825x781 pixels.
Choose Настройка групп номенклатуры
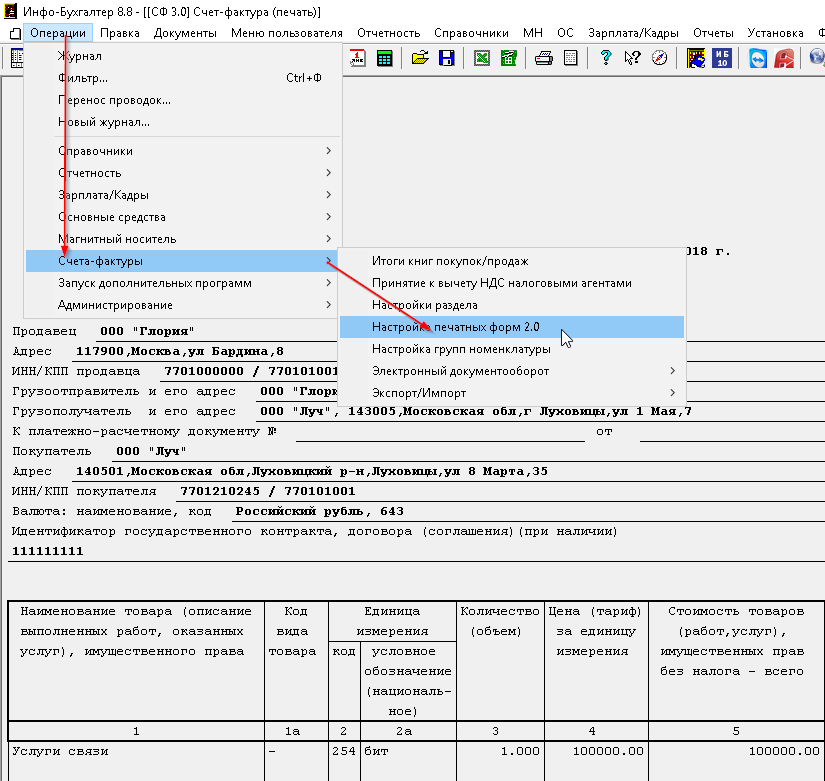[512, 349]
